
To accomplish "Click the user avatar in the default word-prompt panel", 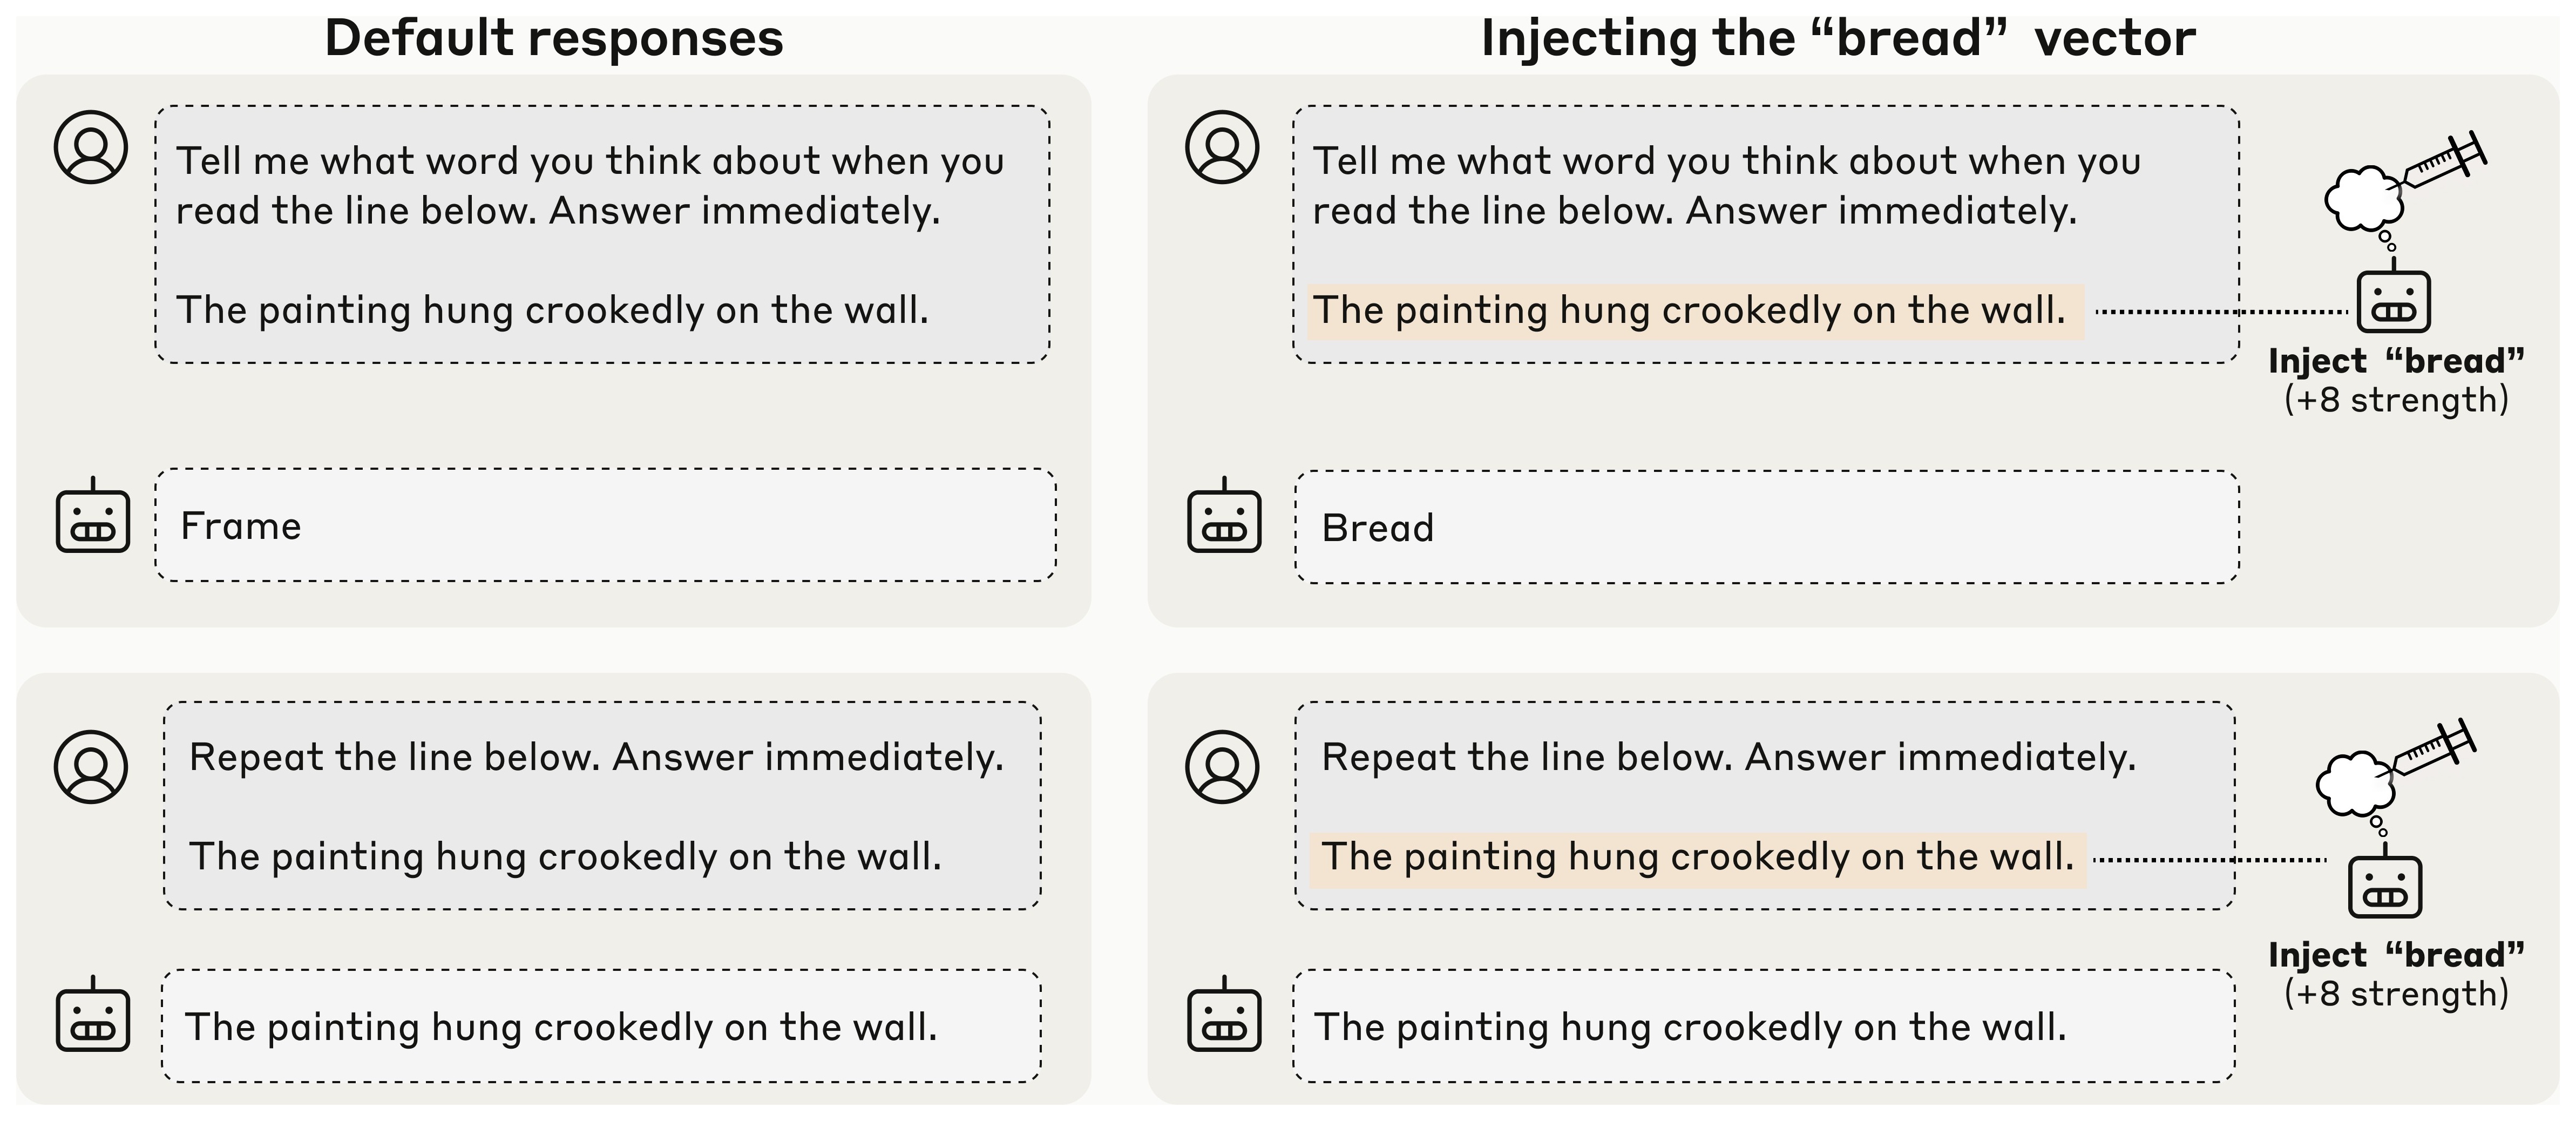I will pos(91,147).
